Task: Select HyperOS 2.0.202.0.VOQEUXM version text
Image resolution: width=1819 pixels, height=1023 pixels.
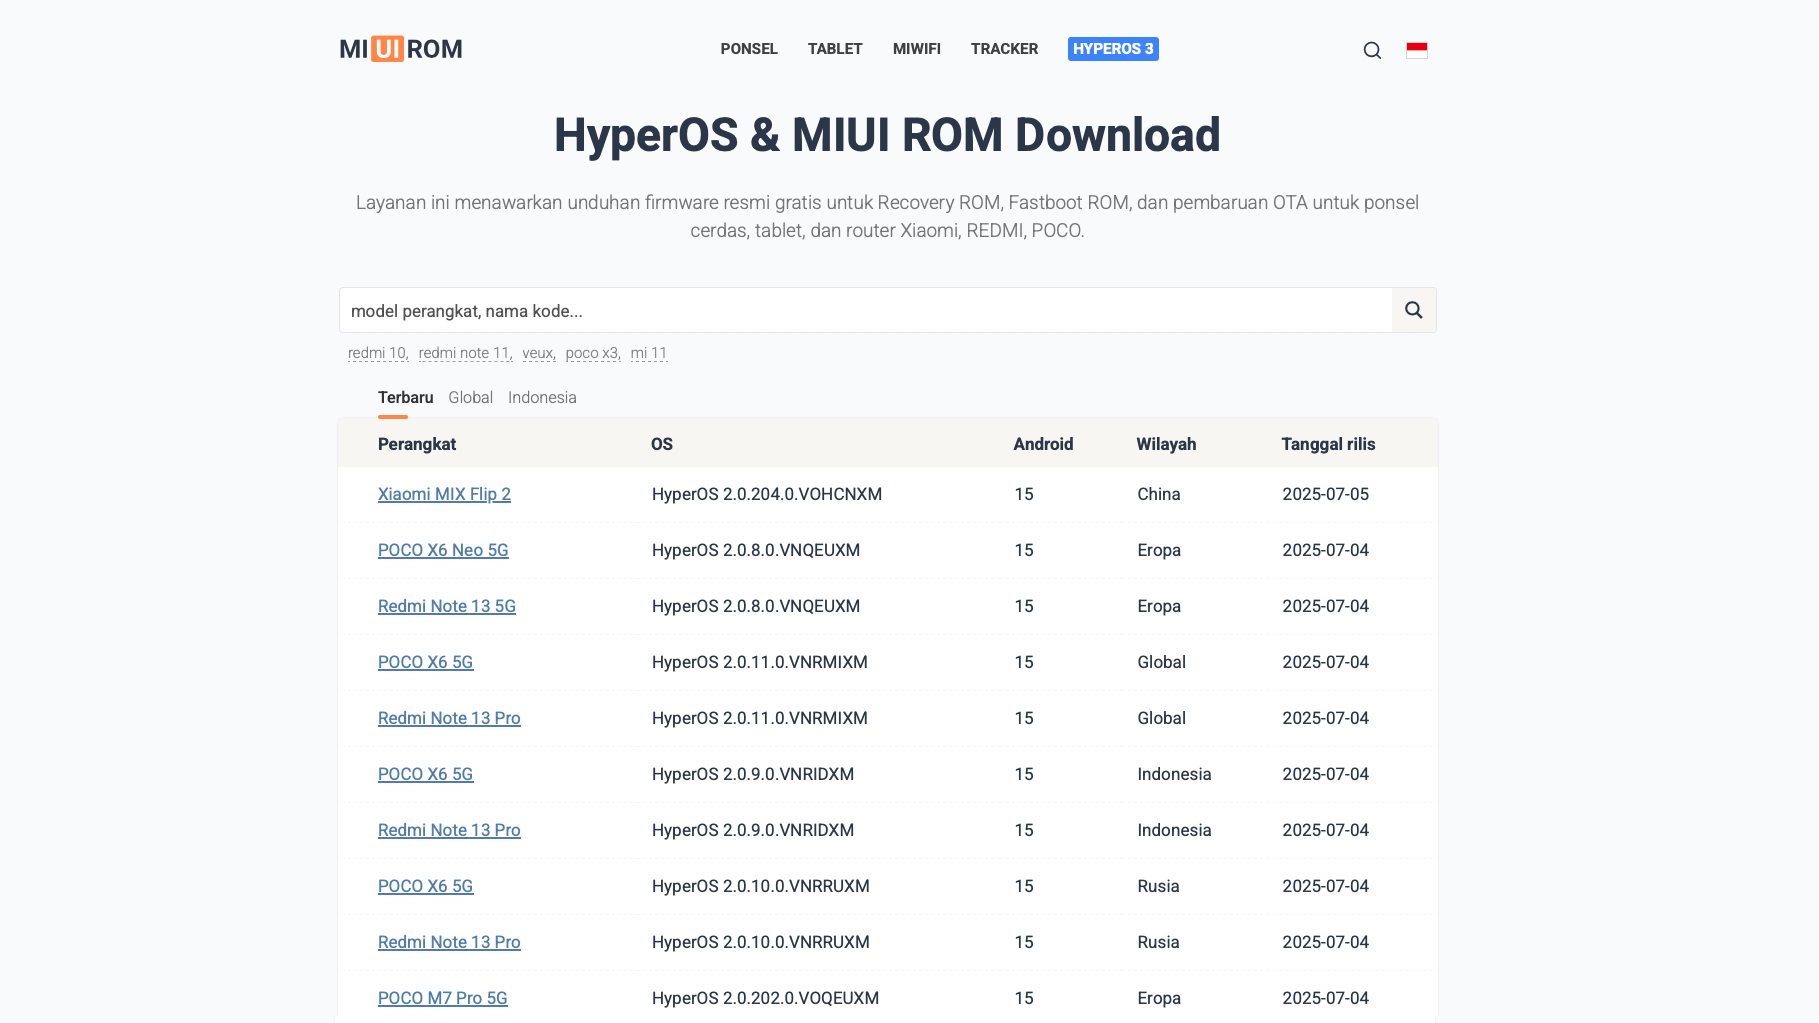Action: tap(765, 998)
